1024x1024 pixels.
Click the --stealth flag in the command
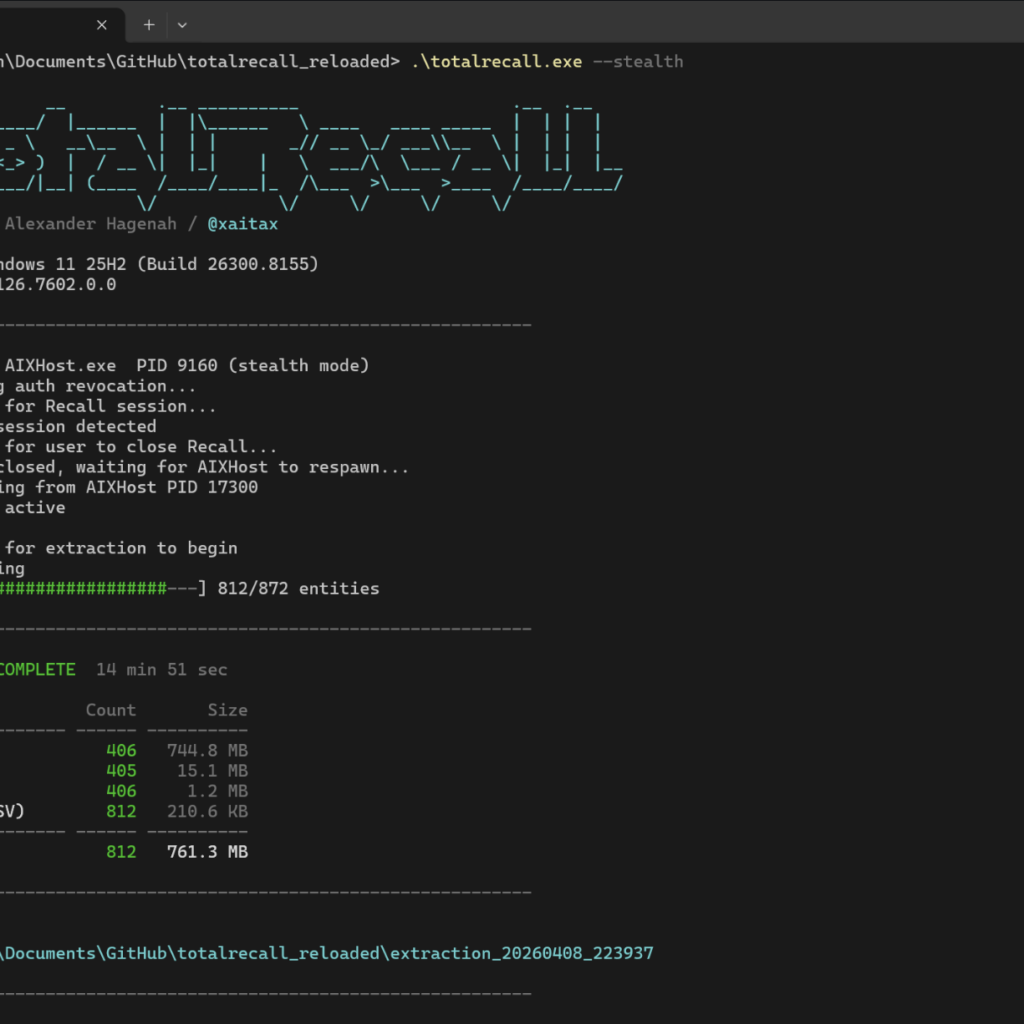(638, 61)
